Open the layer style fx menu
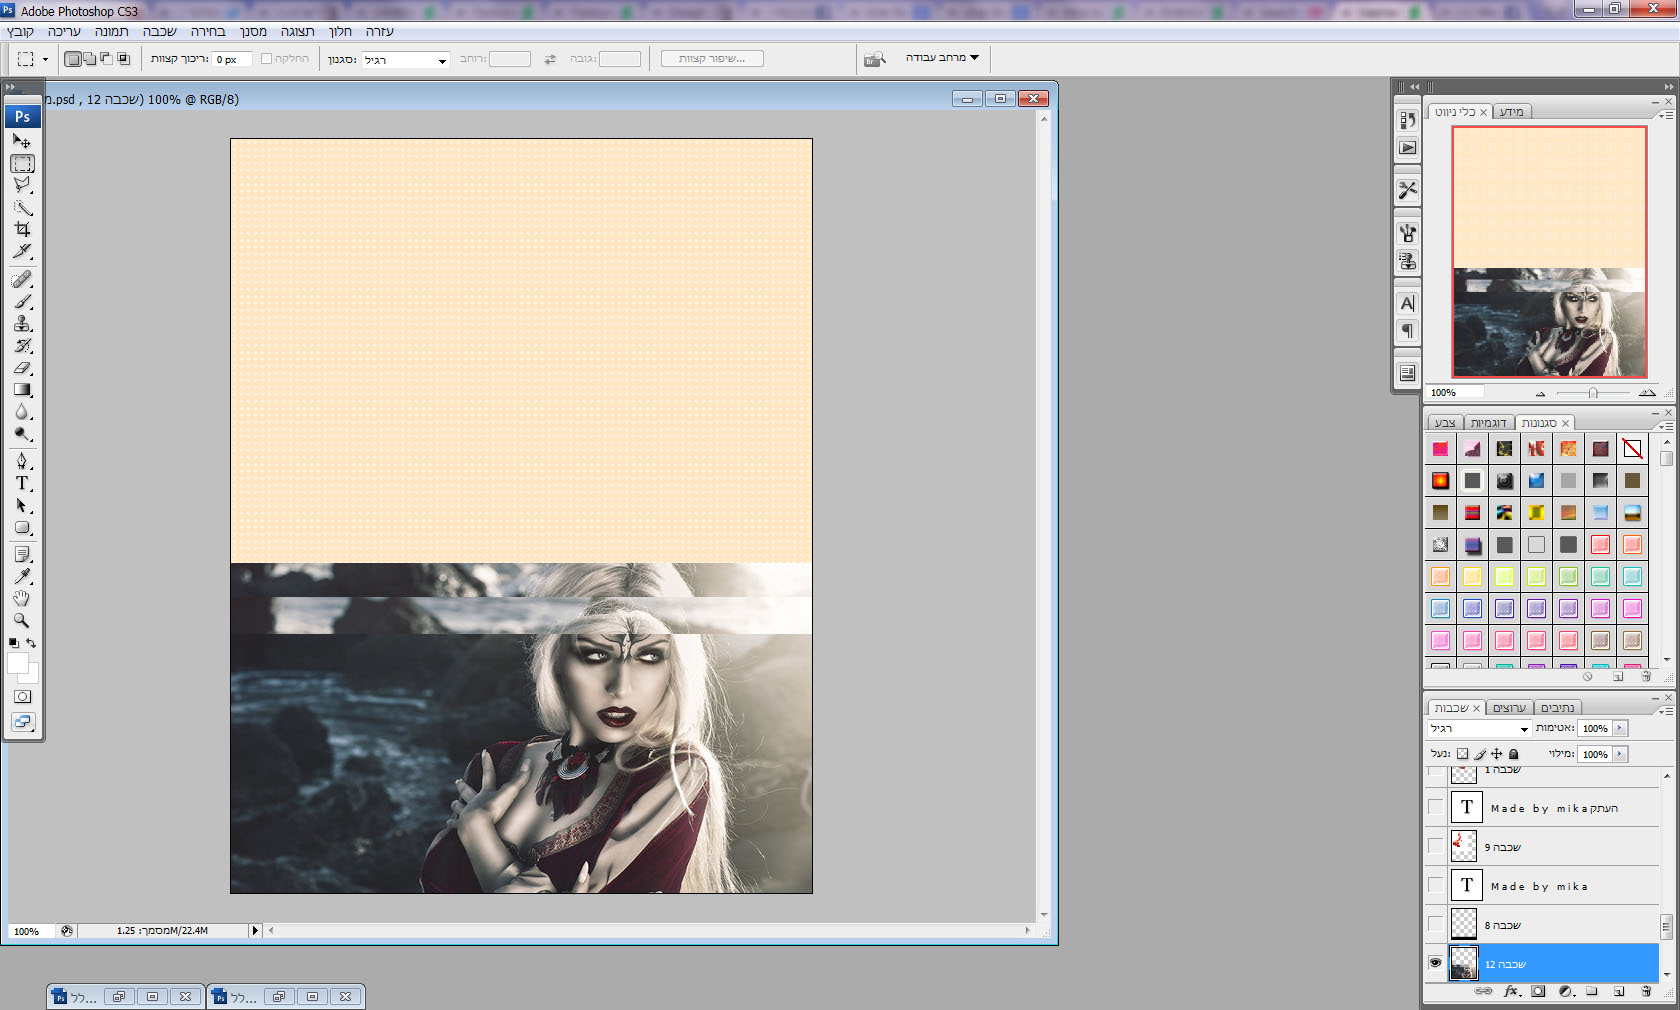 [x=1511, y=992]
